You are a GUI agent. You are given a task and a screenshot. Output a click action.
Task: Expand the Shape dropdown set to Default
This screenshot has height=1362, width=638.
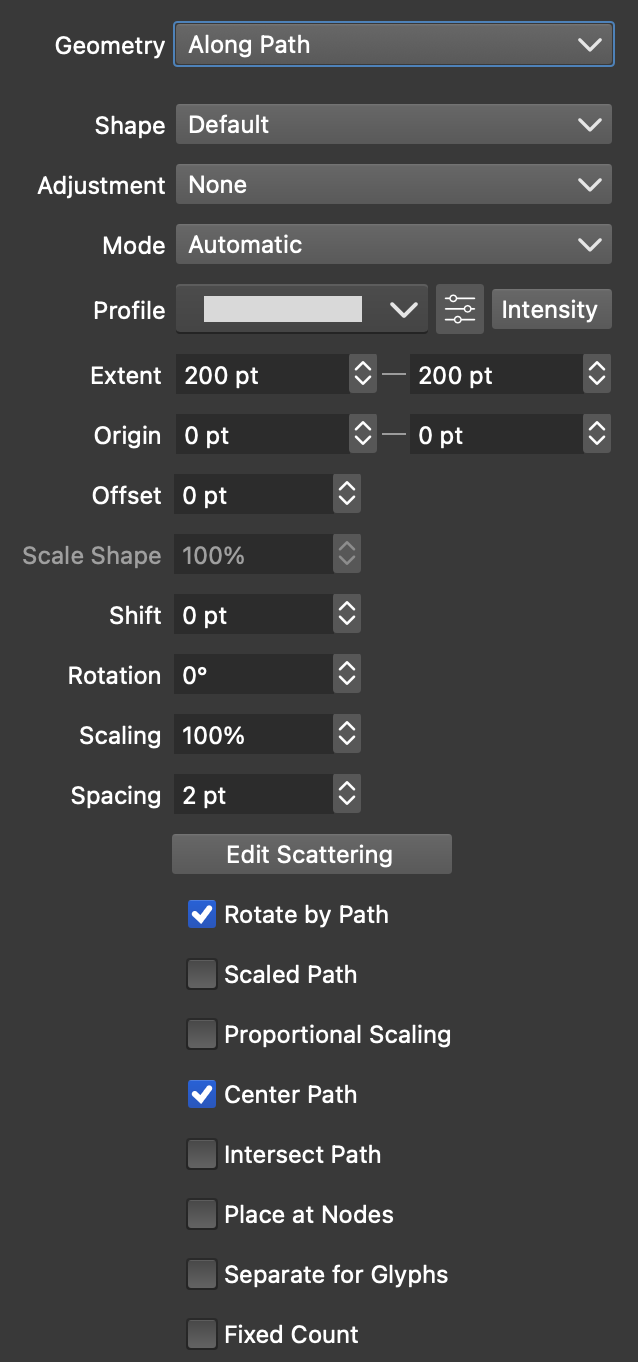click(394, 125)
